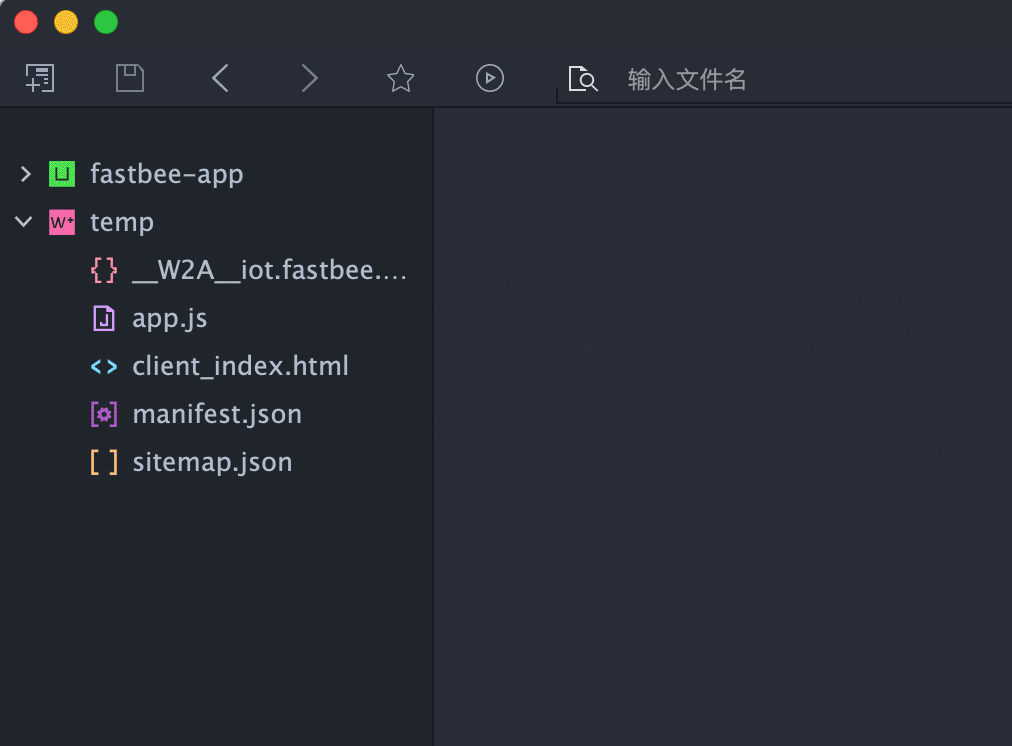1012x746 pixels.
Task: Open client_index.html file
Action: pyautogui.click(x=241, y=366)
